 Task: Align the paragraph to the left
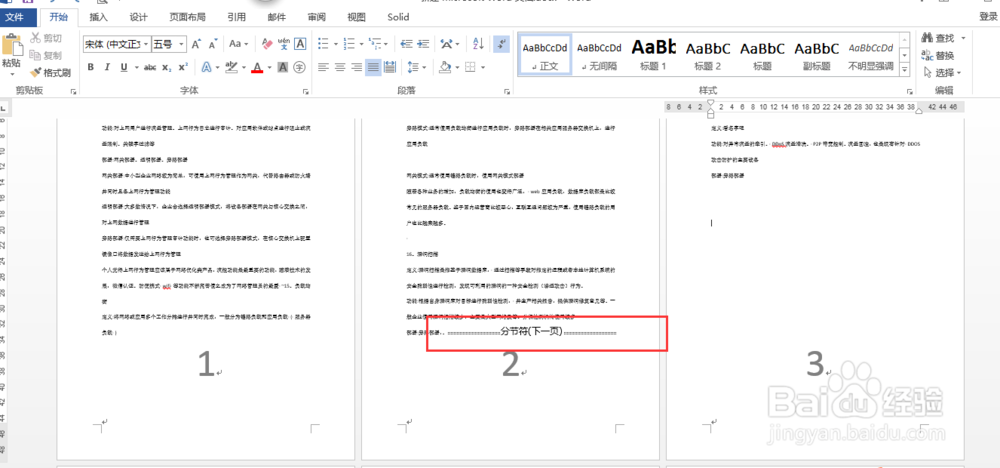323,67
